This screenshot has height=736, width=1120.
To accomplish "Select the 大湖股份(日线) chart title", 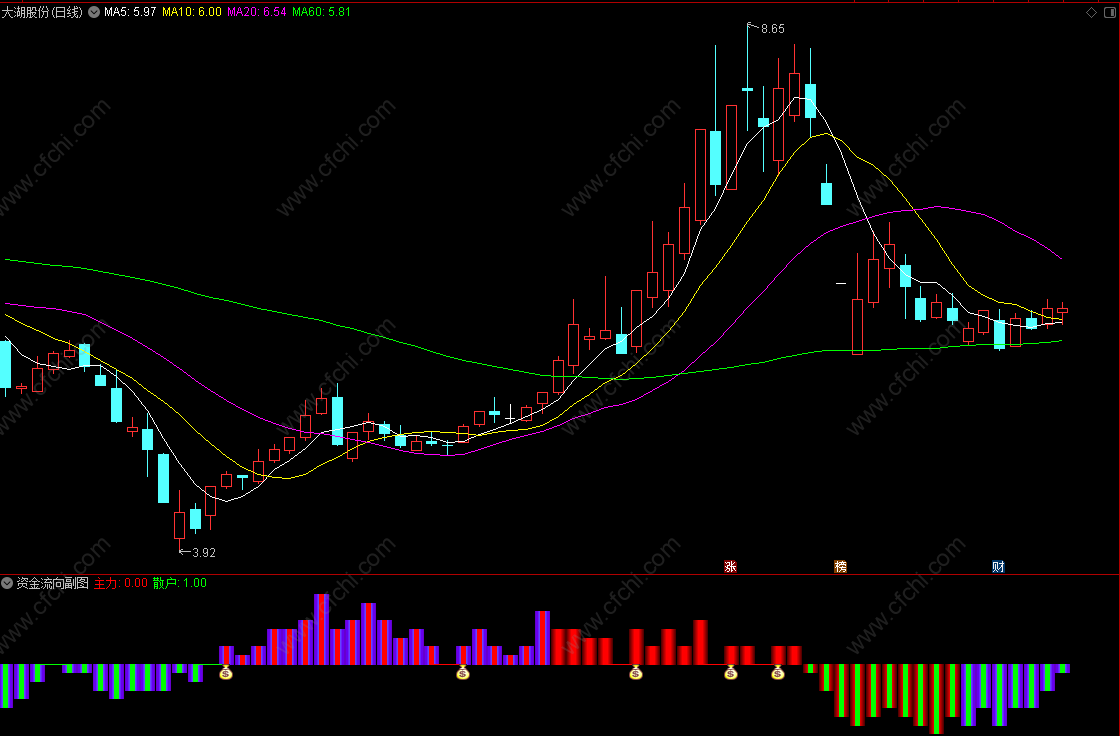I will coord(42,12).
